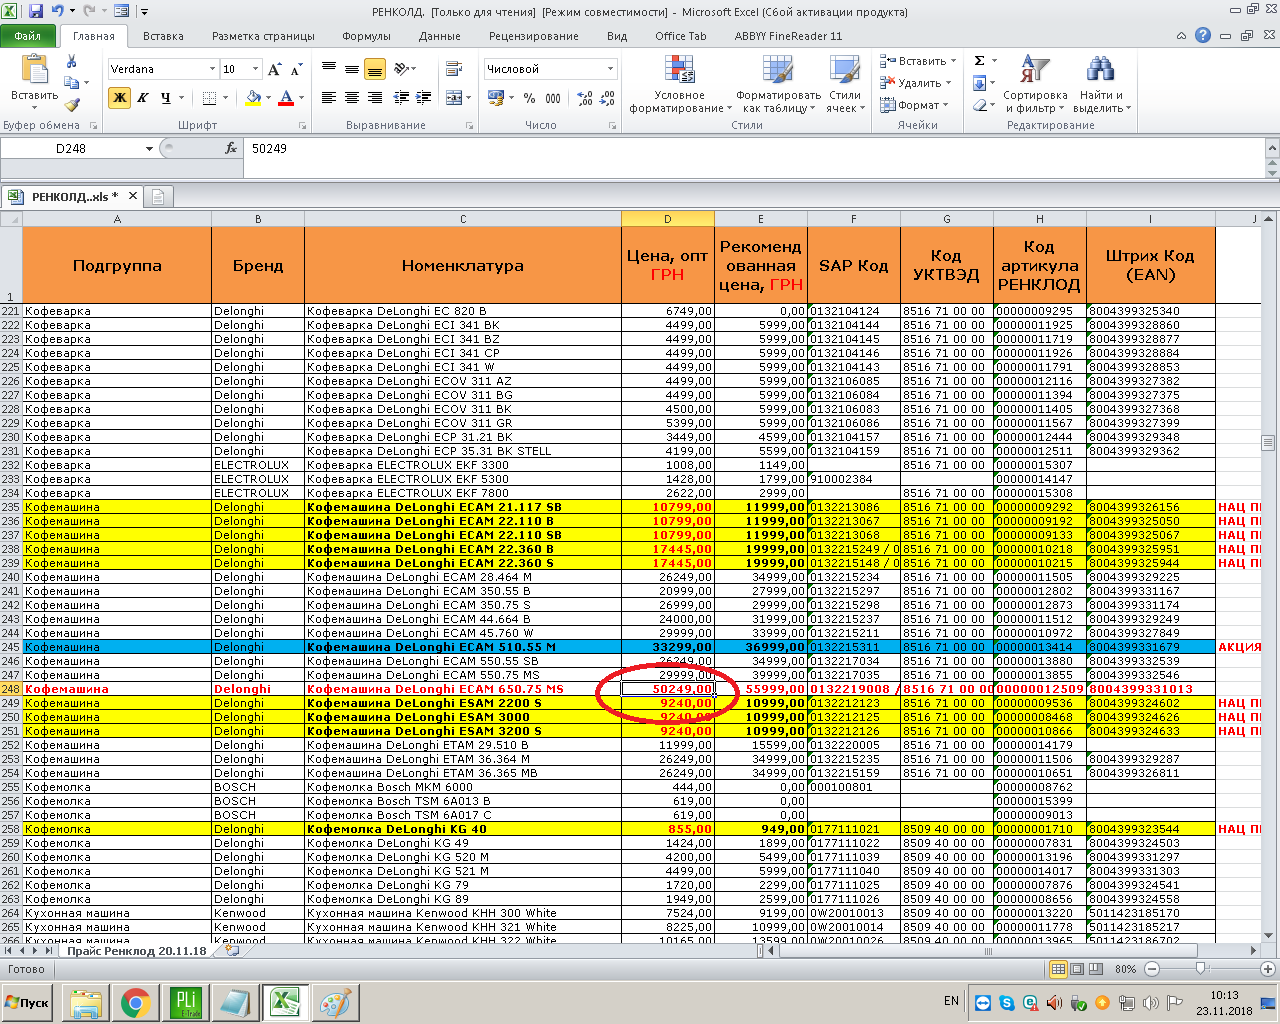Toggle middle vertical alignment

[x=352, y=69]
